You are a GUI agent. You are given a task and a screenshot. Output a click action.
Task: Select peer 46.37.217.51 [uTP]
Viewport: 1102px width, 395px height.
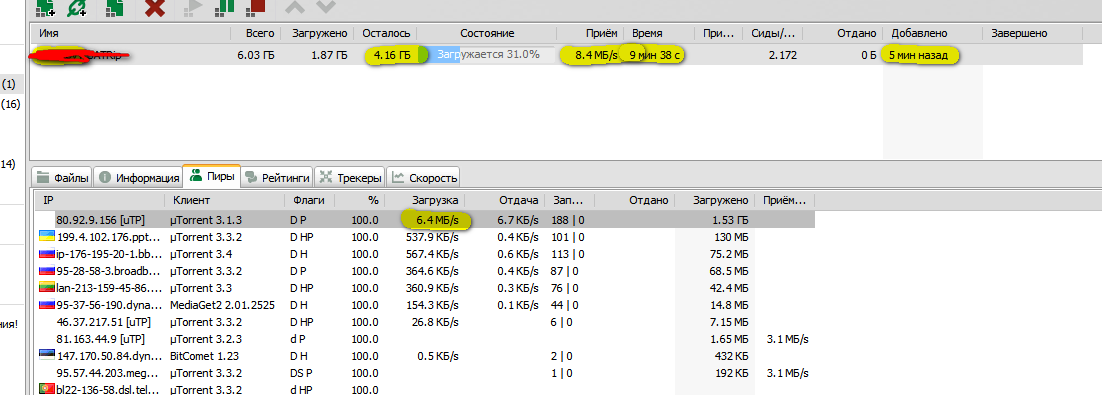425,322
